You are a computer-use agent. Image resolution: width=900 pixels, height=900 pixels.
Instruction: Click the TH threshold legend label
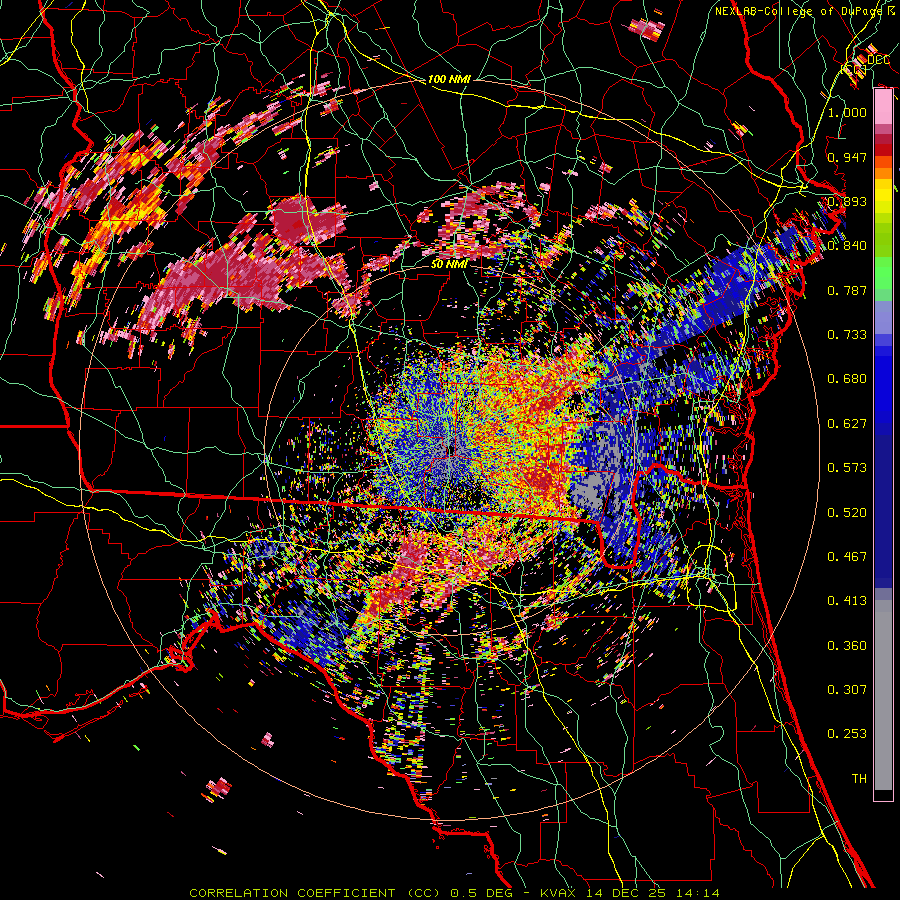(859, 779)
